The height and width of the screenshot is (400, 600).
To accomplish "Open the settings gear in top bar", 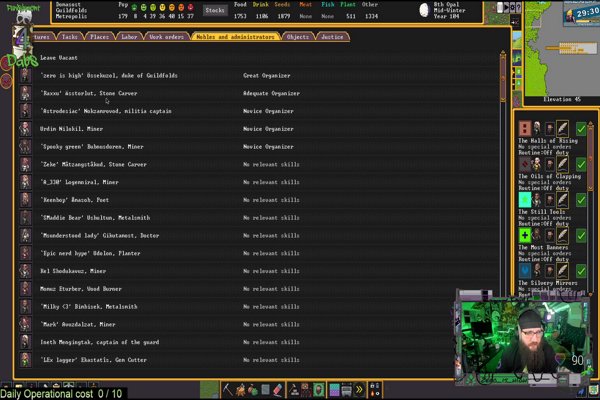I will pos(512,8).
